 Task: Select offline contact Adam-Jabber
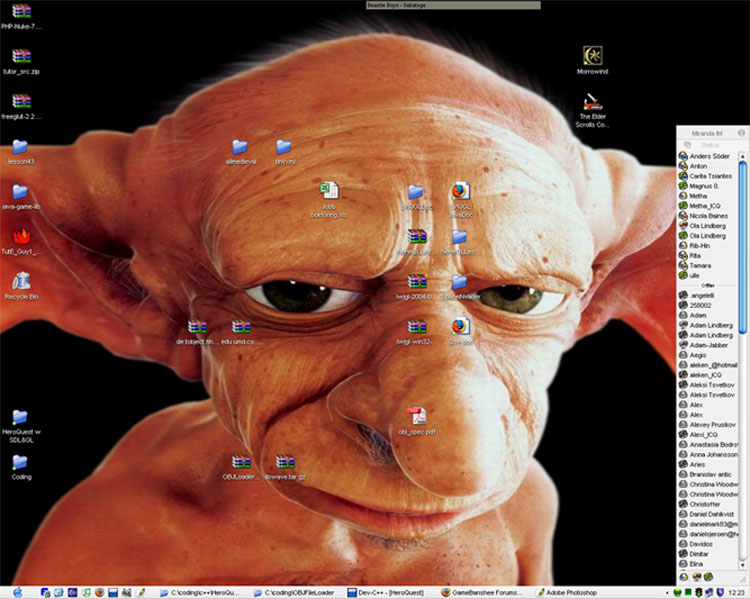(x=708, y=345)
